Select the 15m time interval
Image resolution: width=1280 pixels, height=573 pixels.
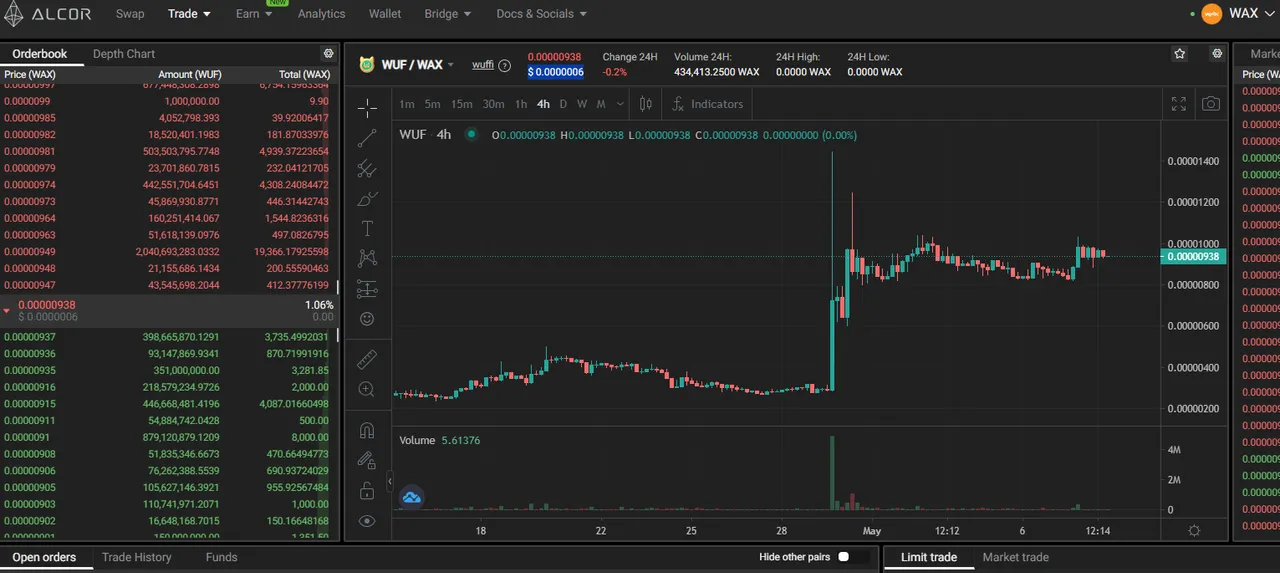pyautogui.click(x=461, y=104)
